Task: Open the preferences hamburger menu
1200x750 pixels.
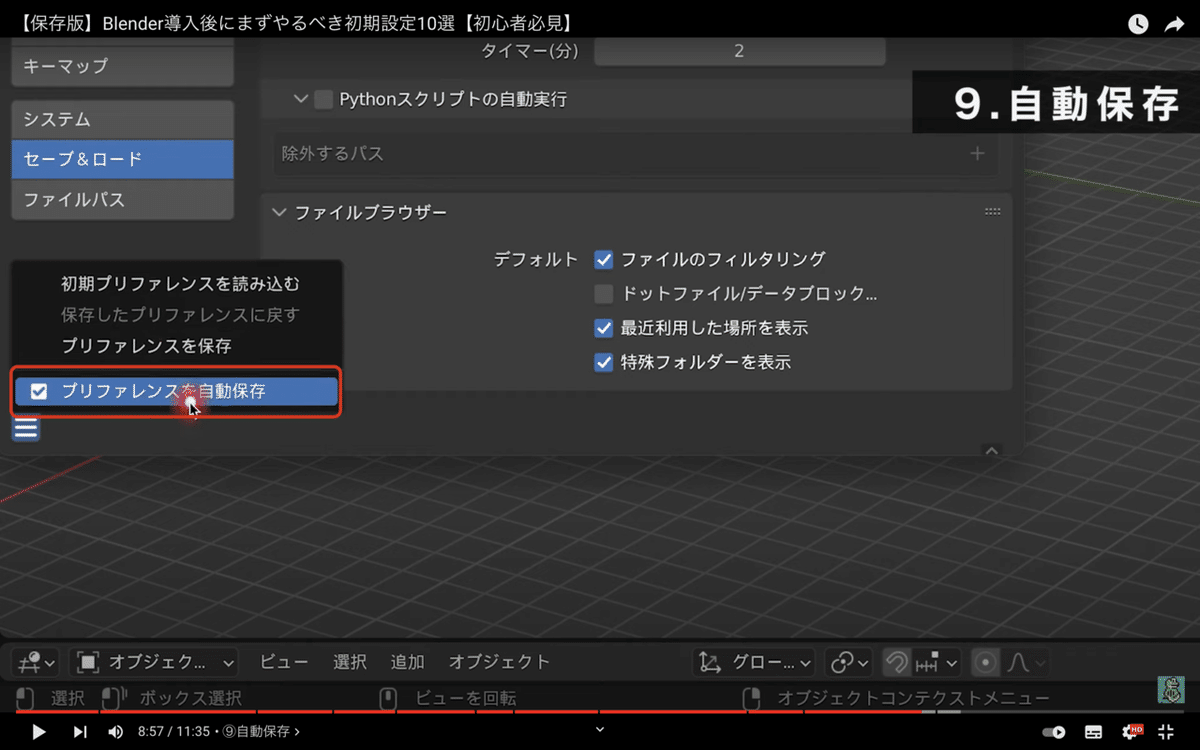Action: click(x=26, y=430)
